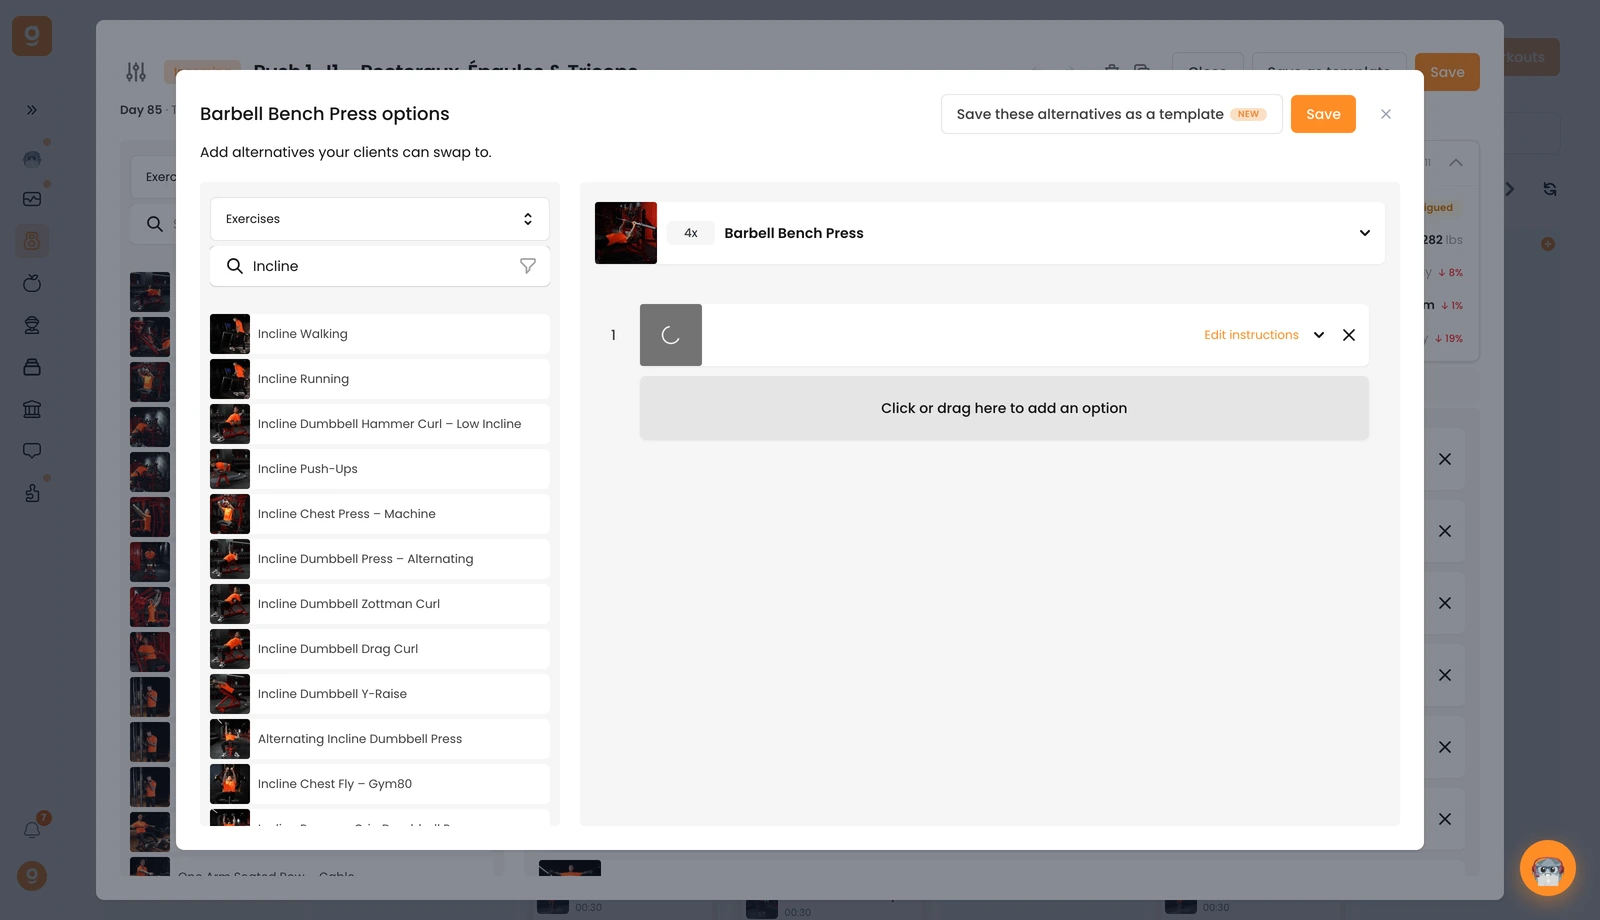The image size is (1600, 920).
Task: Select the Incline Walking thumbnail
Action: tap(230, 334)
